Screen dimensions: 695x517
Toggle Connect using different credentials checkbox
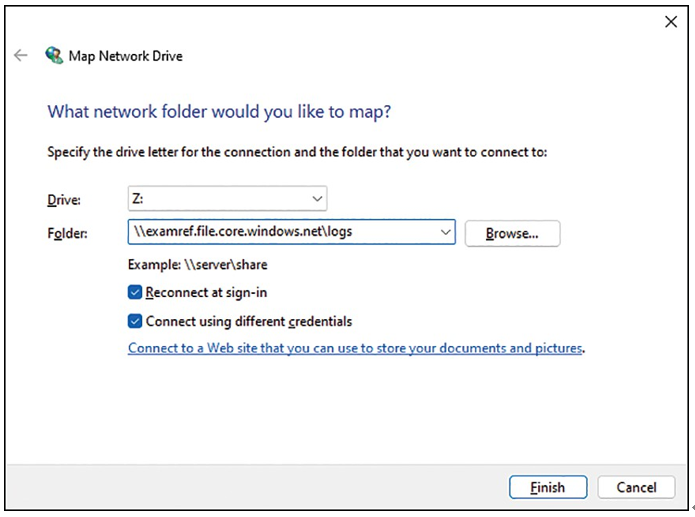[x=135, y=321]
